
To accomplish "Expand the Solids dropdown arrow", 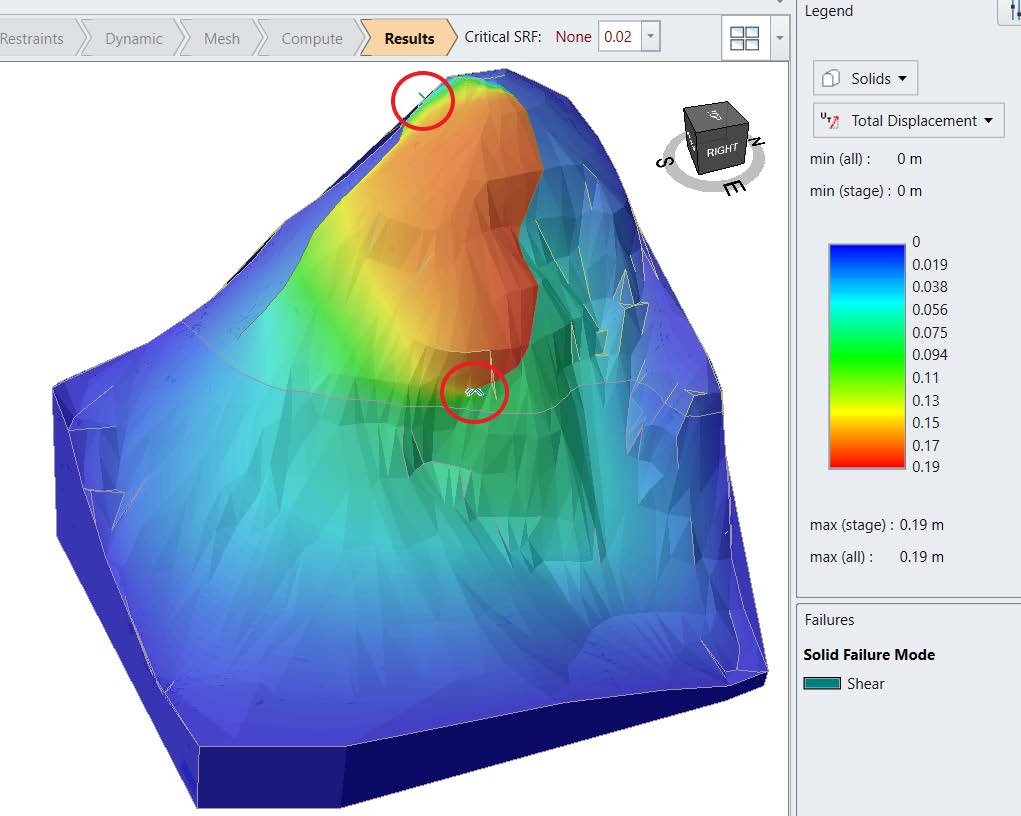I will point(902,78).
